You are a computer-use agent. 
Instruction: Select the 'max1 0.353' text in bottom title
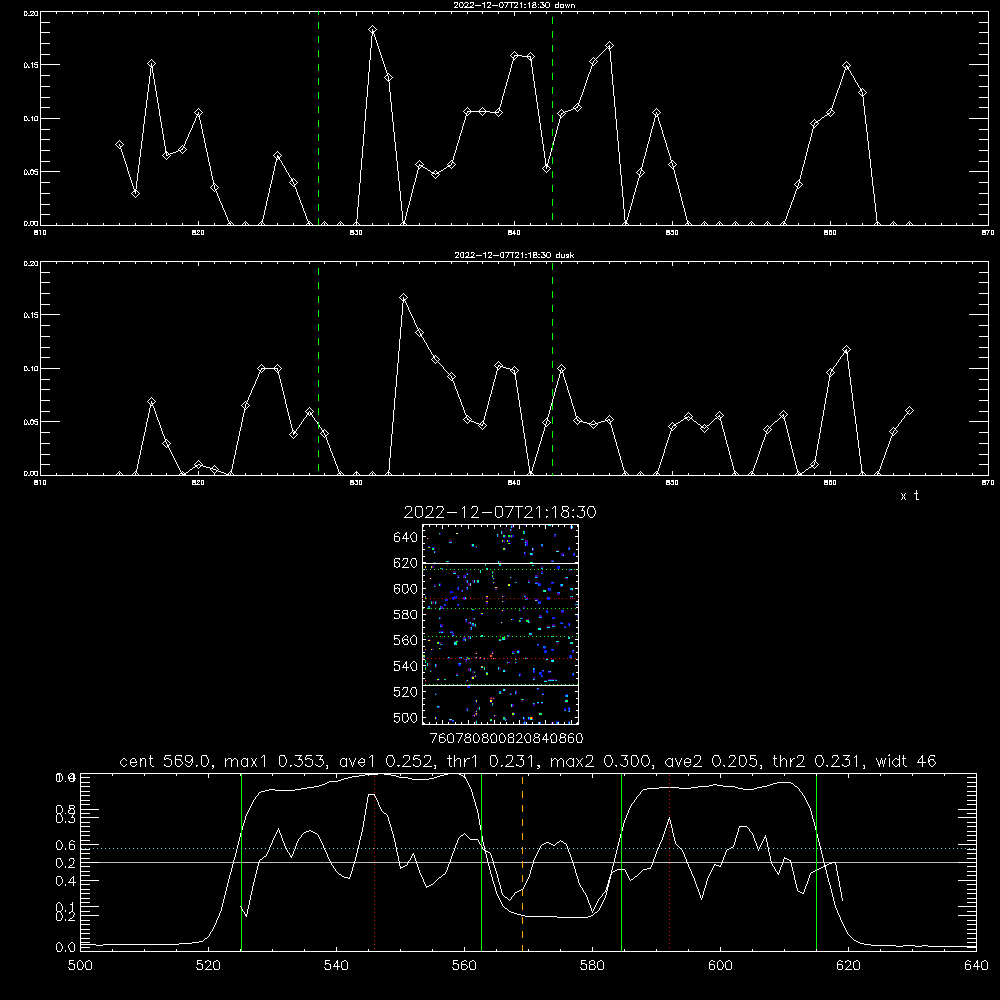pyautogui.click(x=276, y=761)
